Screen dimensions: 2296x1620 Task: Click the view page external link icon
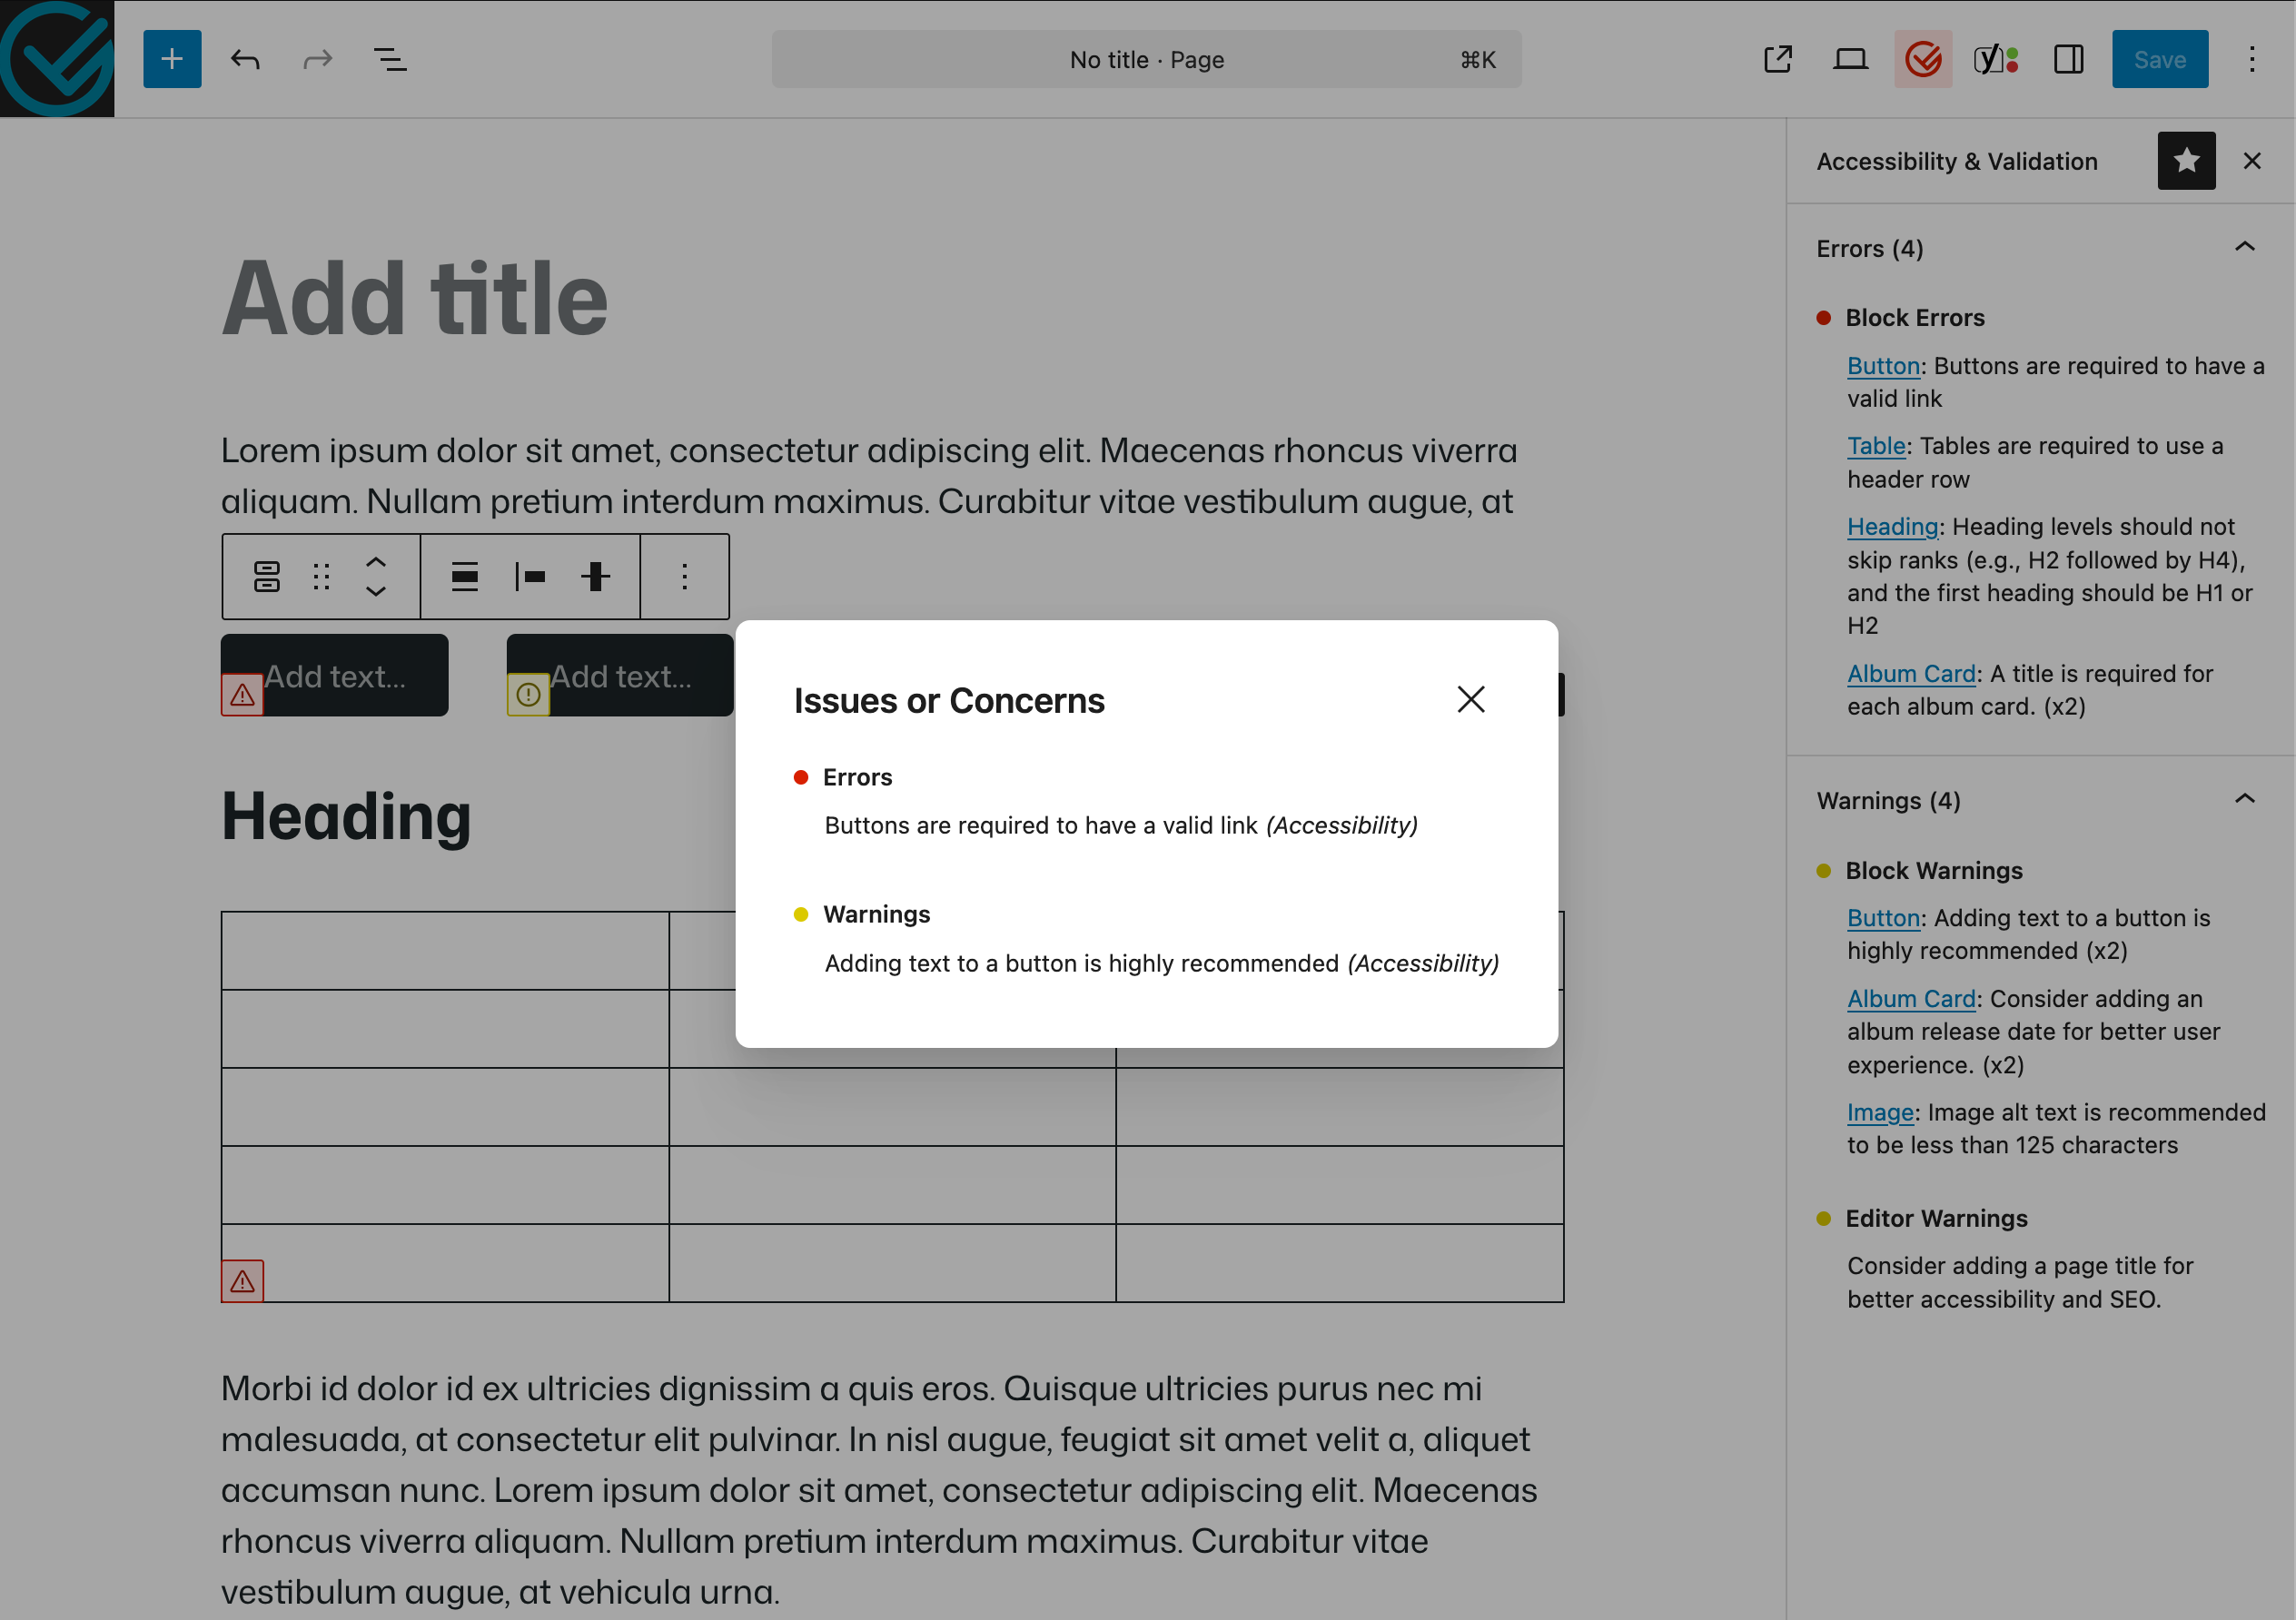click(1777, 59)
